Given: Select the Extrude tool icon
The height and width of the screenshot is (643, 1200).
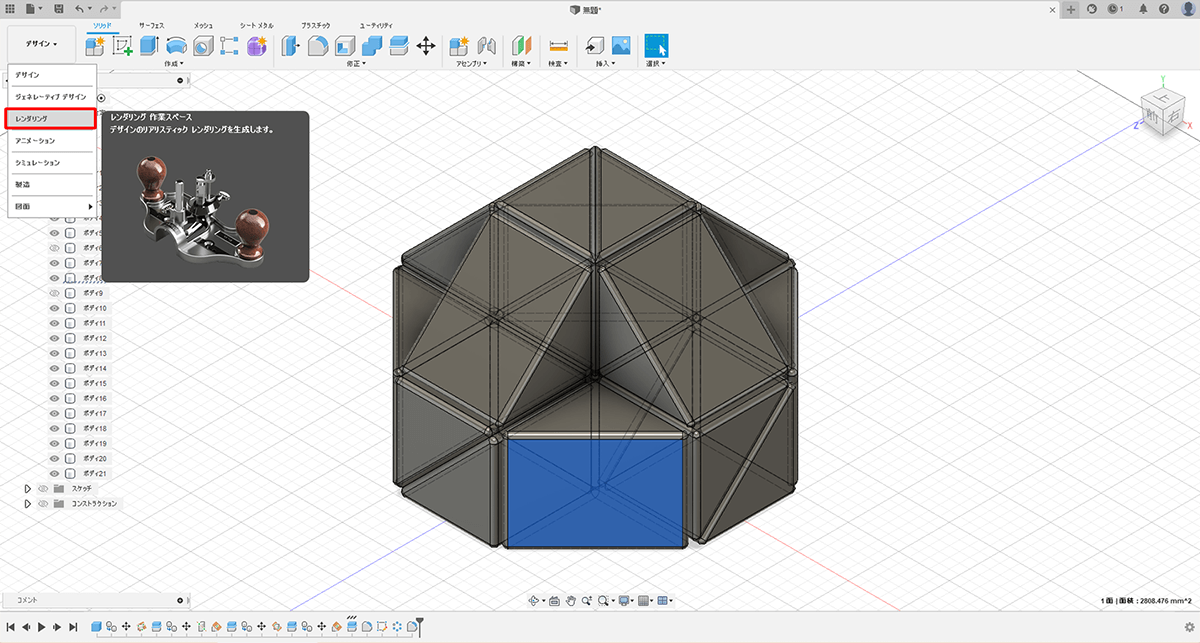Looking at the screenshot, I should point(150,45).
